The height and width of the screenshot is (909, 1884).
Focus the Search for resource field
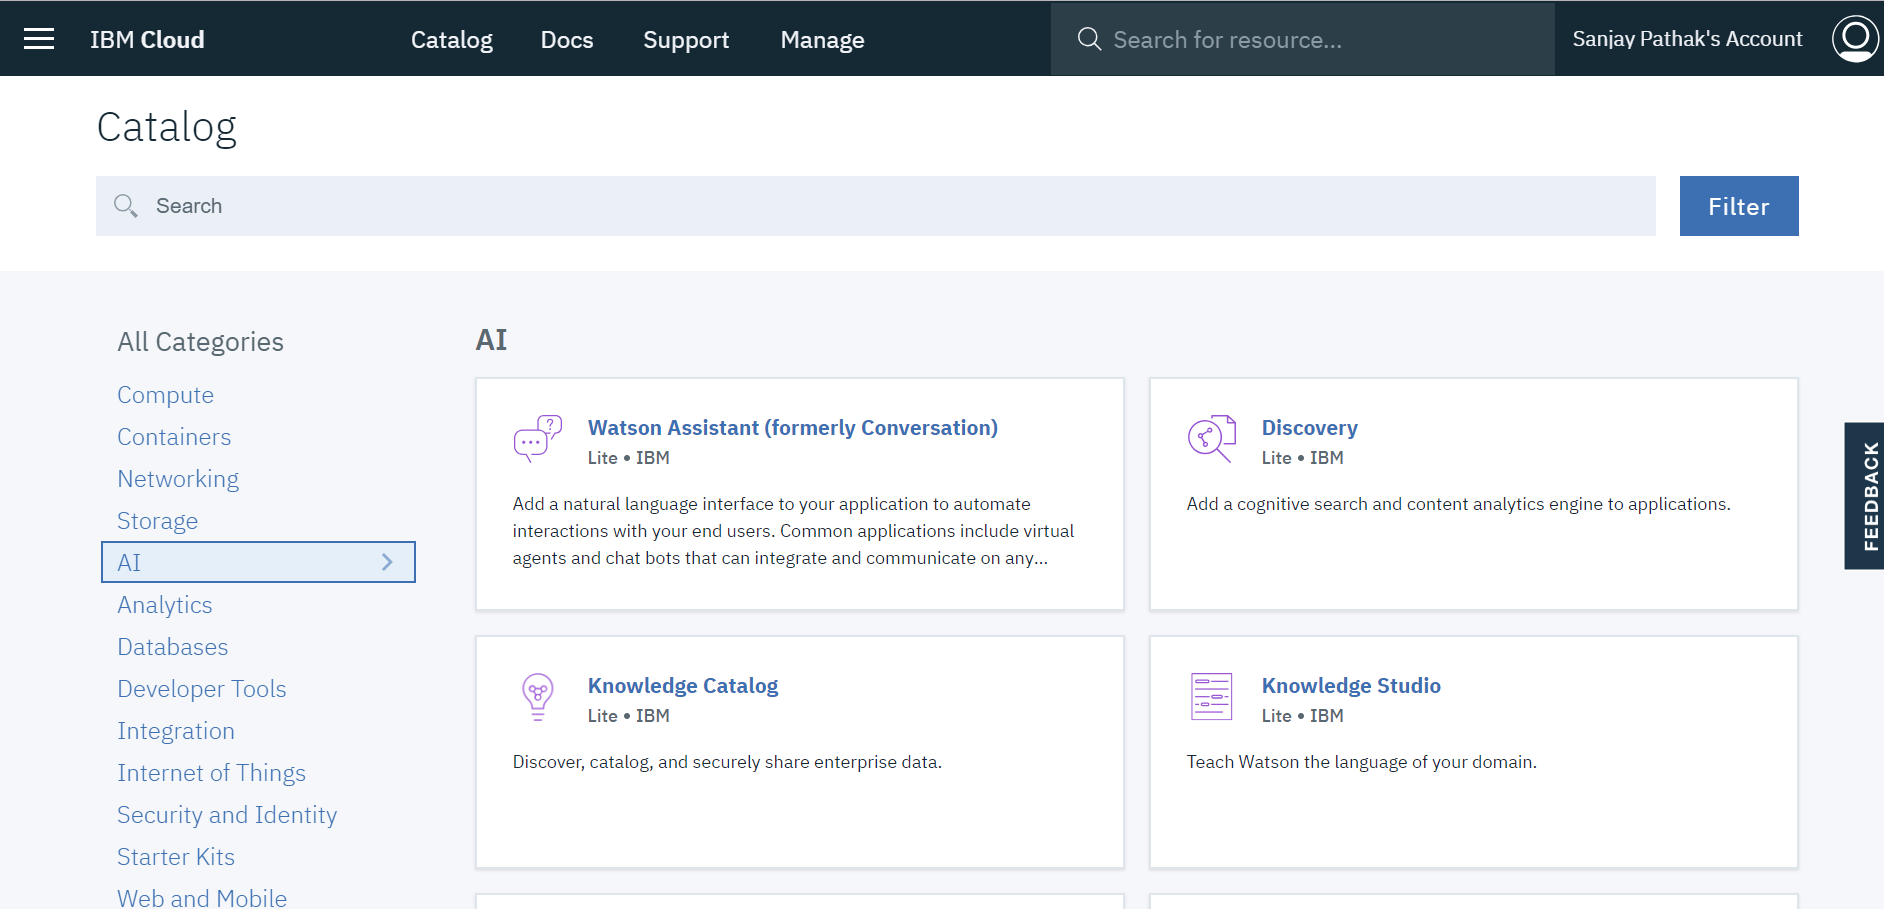click(1302, 39)
